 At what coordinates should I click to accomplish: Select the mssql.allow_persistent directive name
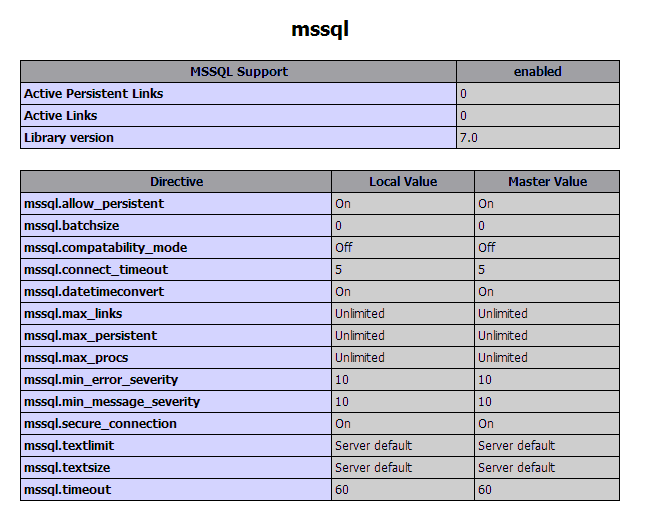pos(94,204)
